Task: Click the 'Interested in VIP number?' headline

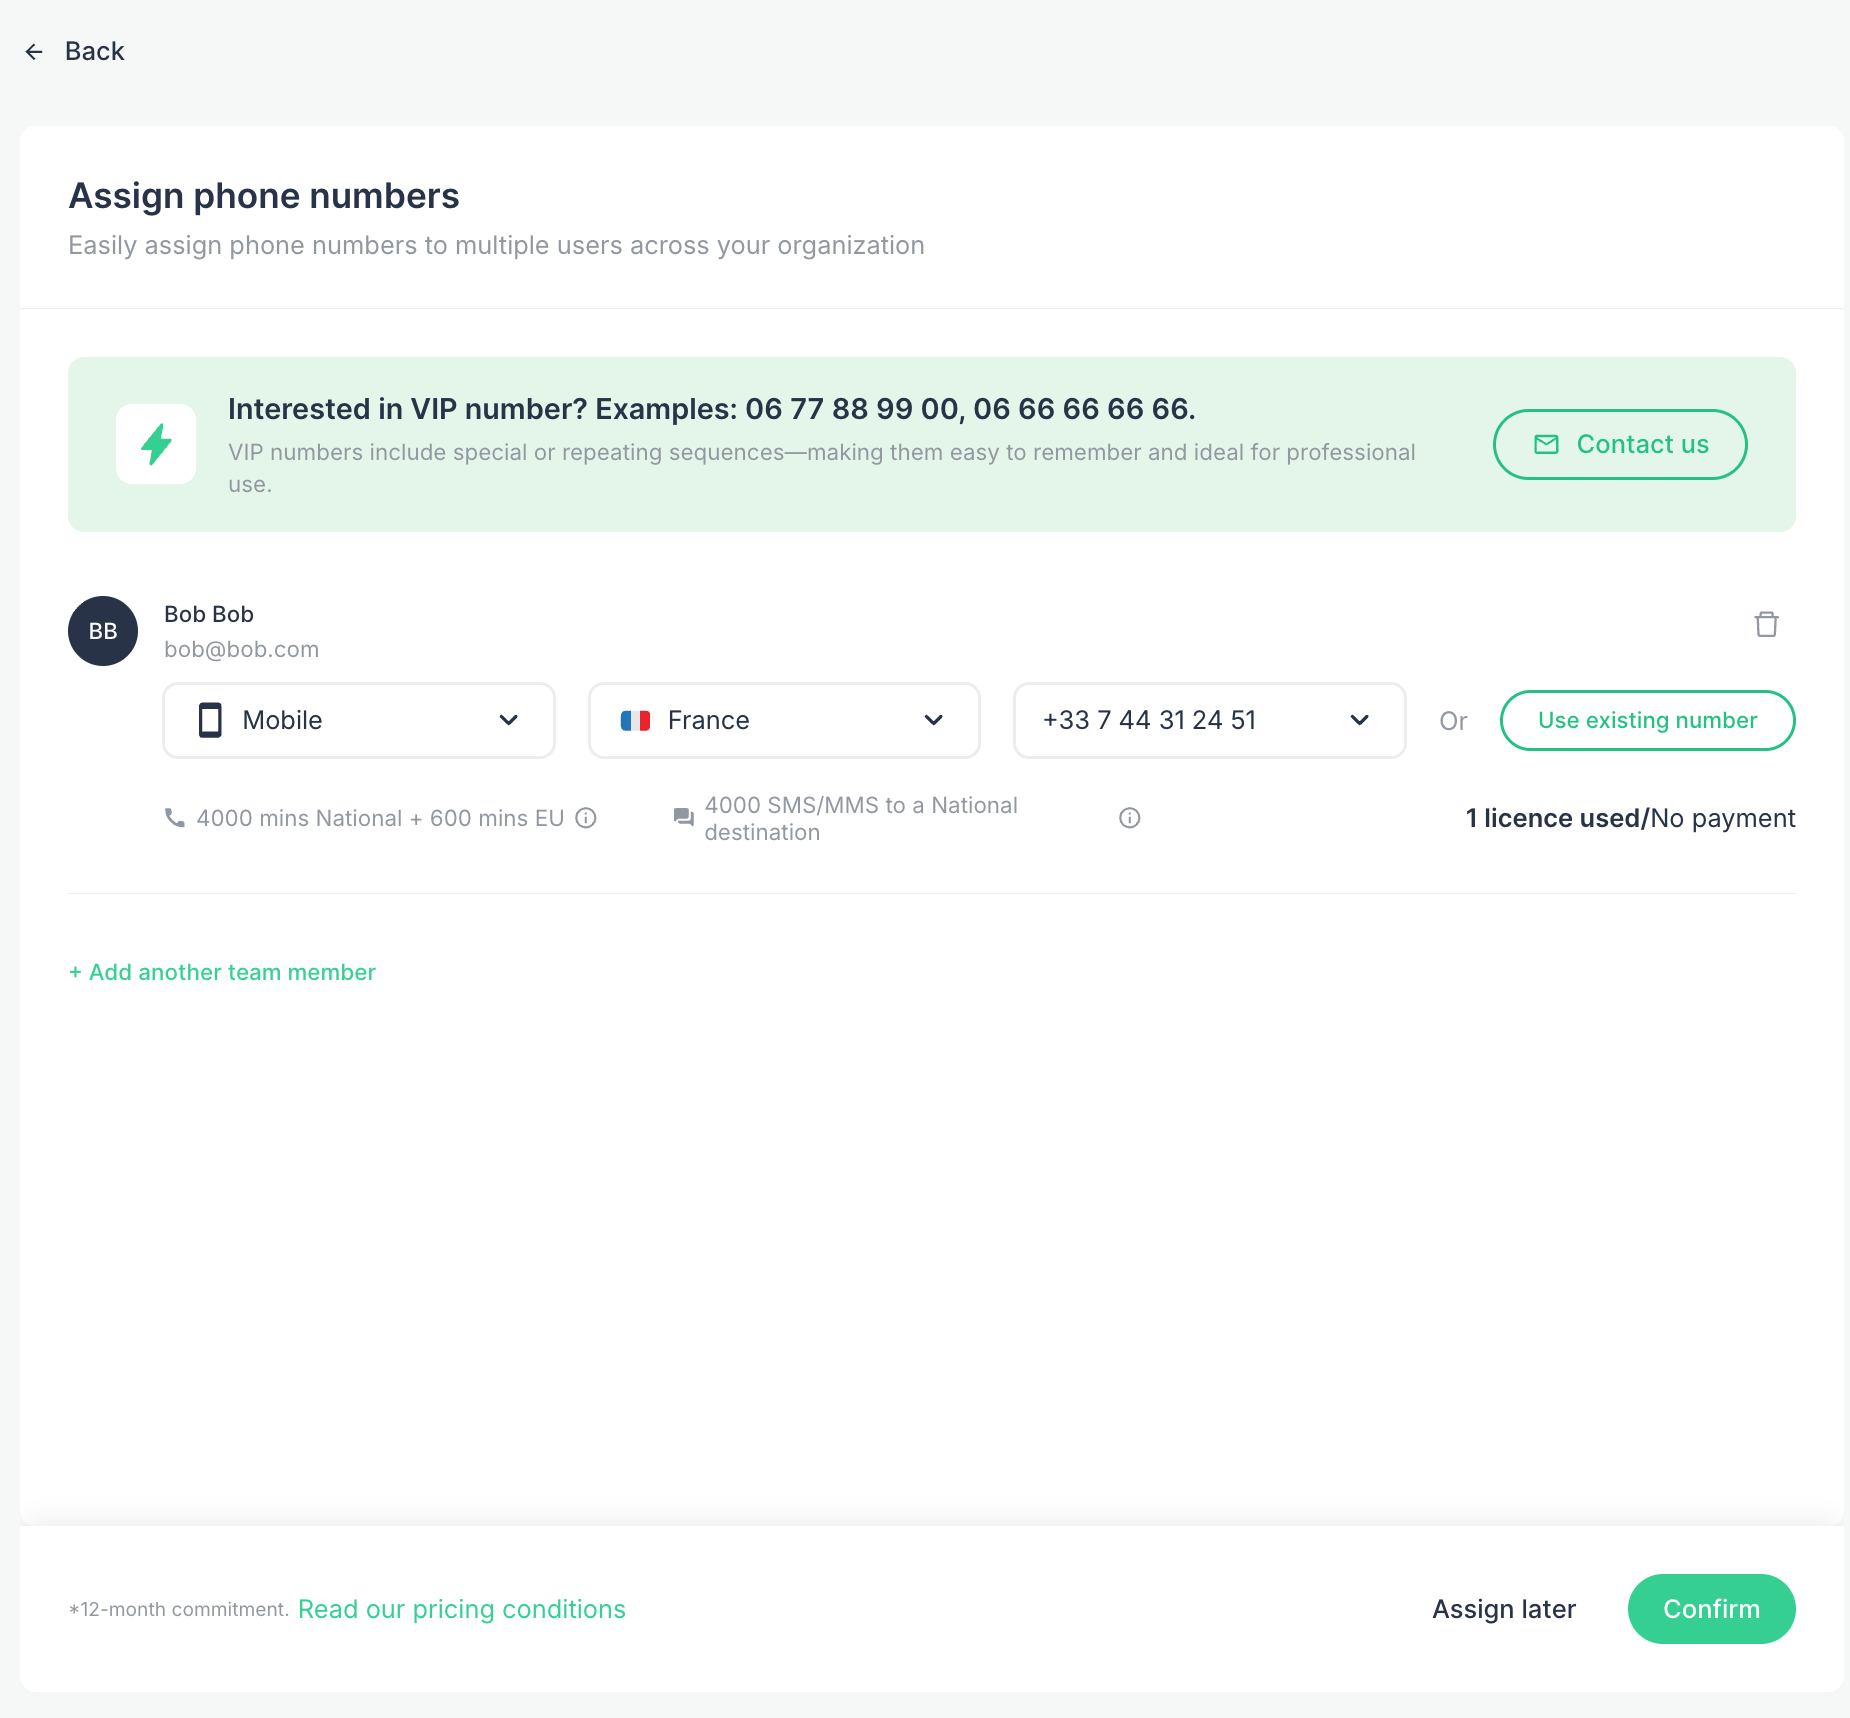Action: pos(712,409)
